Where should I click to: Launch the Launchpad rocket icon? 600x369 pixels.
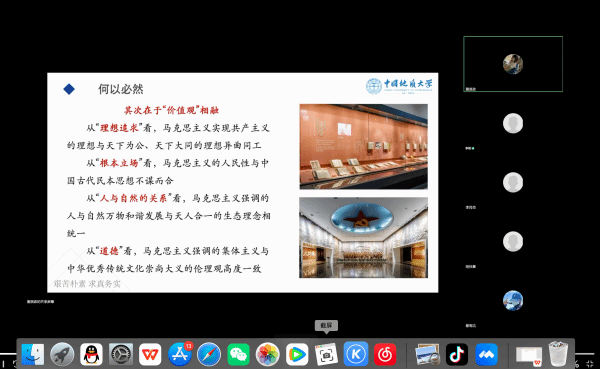(x=62, y=354)
